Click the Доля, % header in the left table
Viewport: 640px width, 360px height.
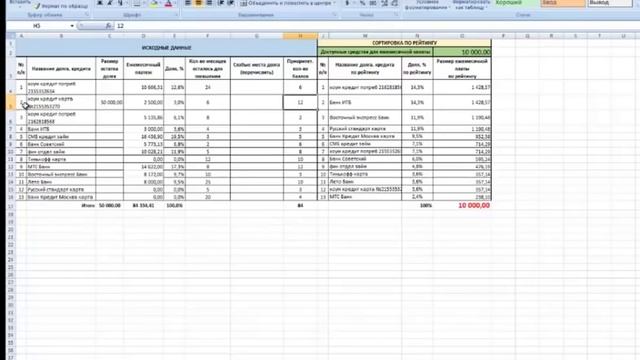[x=174, y=69]
